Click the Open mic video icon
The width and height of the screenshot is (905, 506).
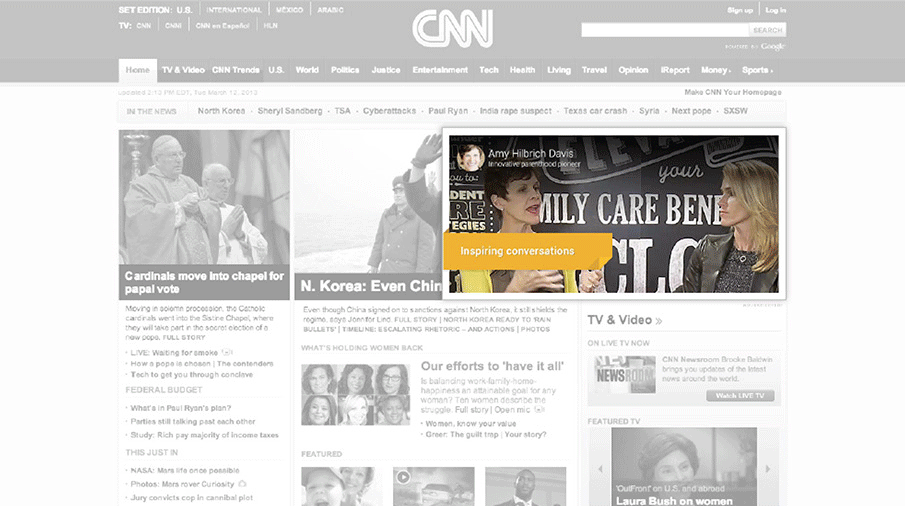pyautogui.click(x=539, y=410)
